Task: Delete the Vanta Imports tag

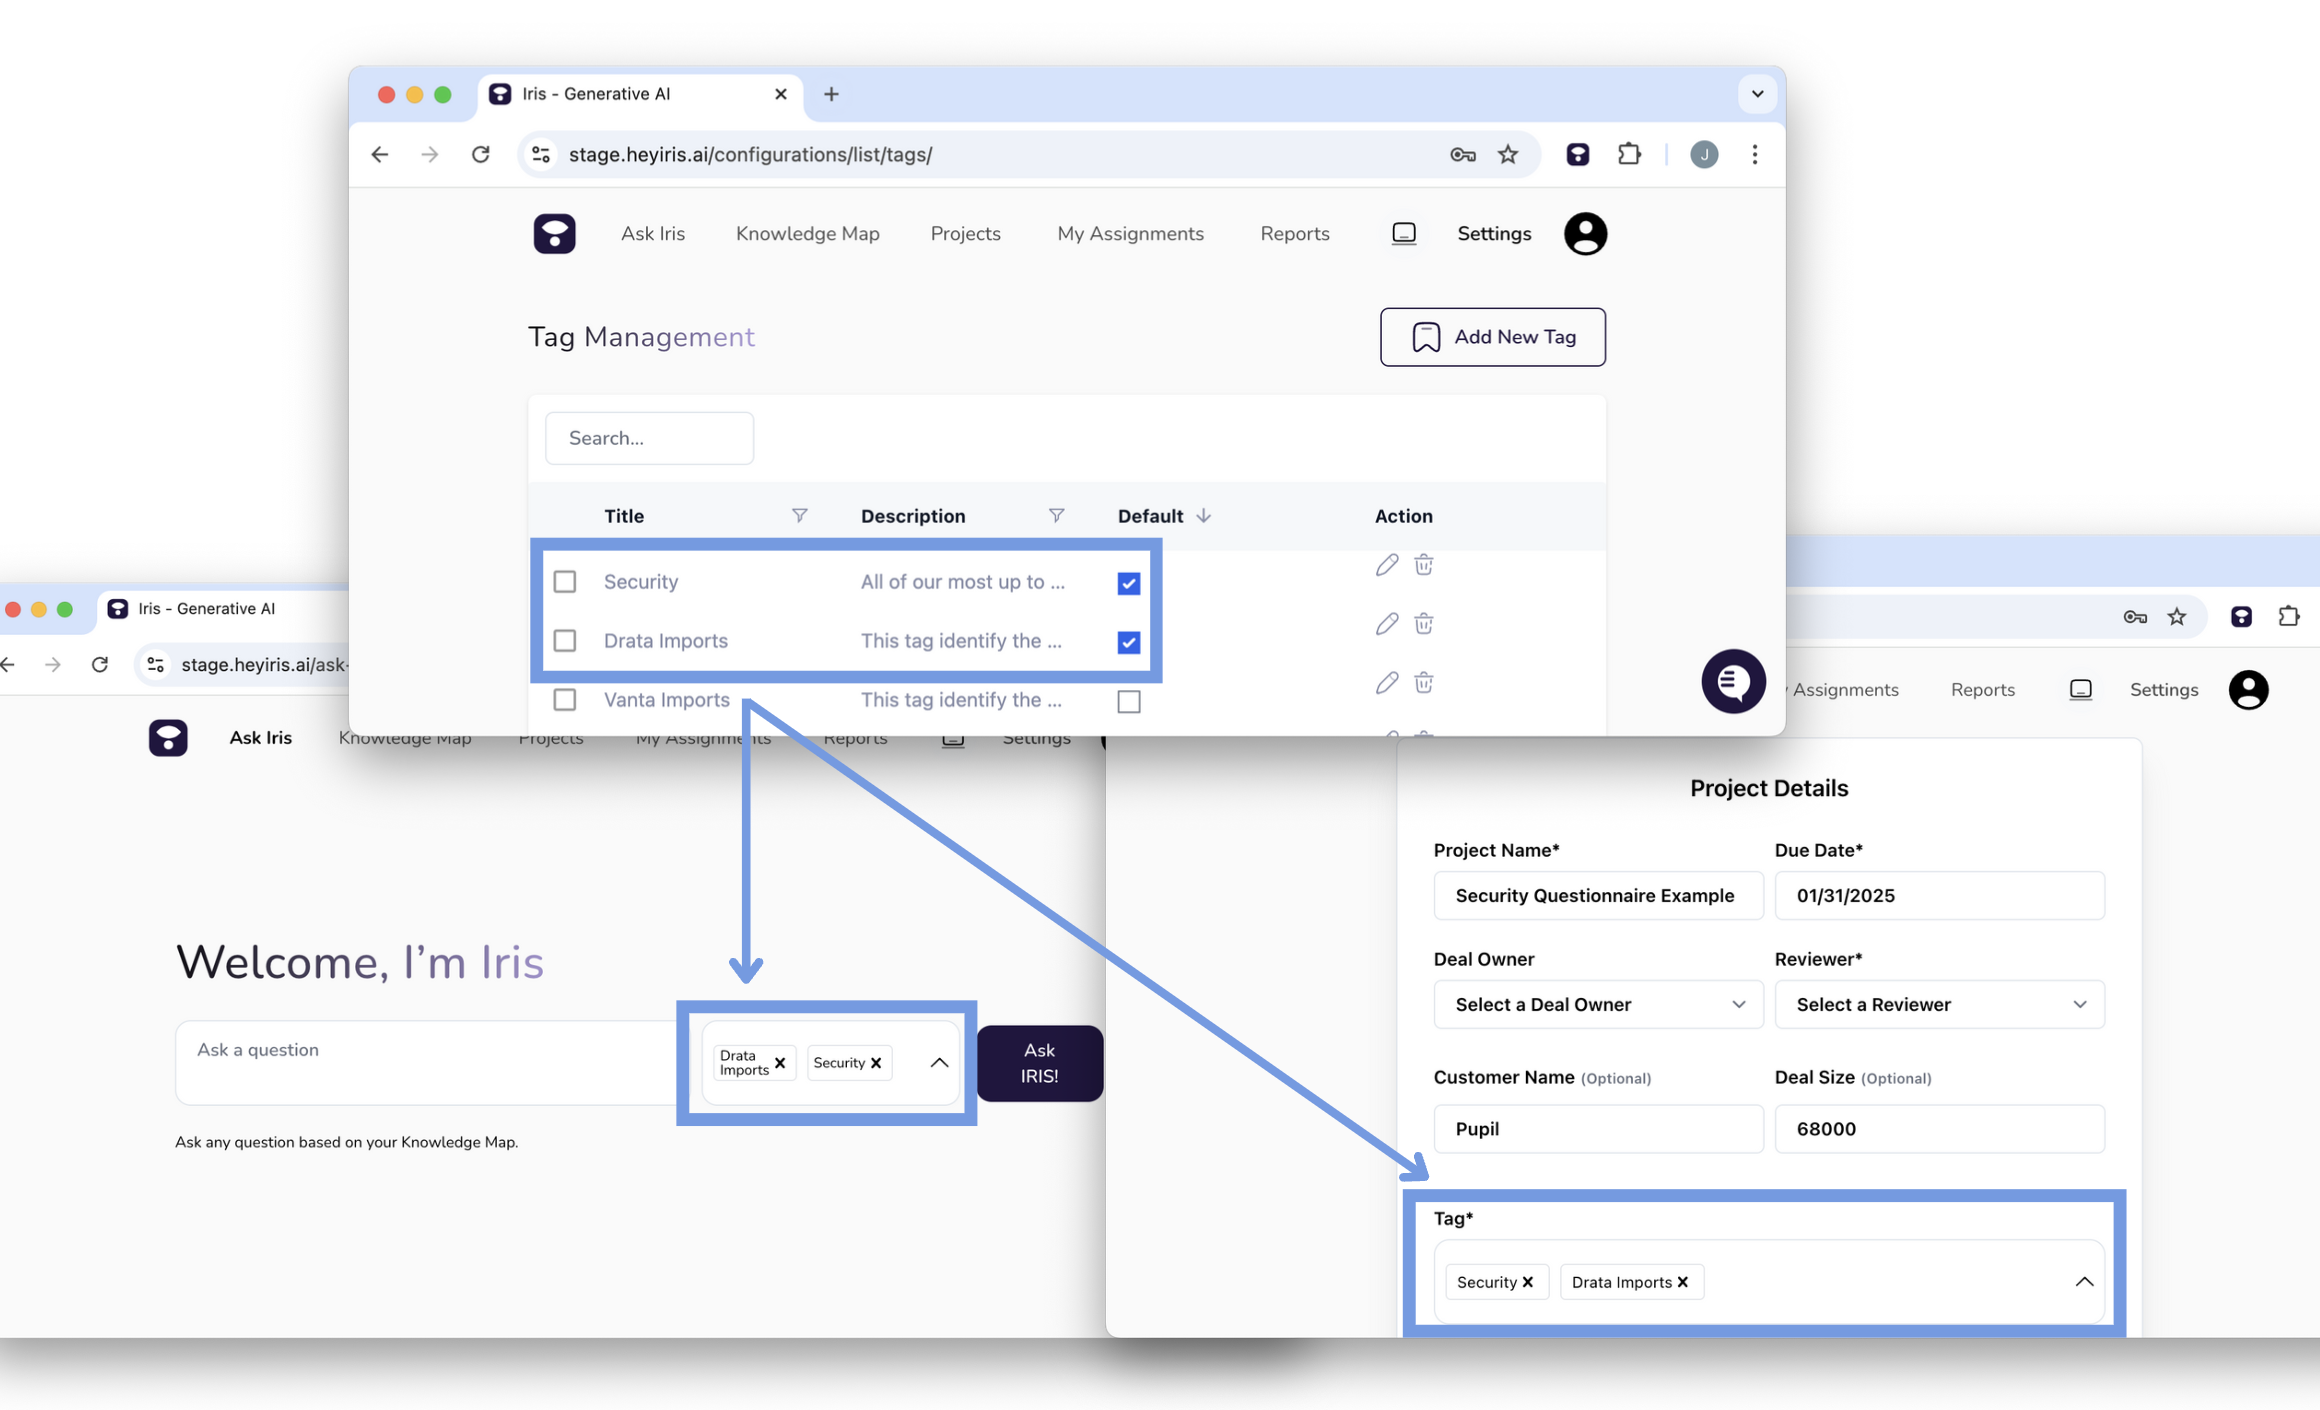Action: [x=1424, y=683]
